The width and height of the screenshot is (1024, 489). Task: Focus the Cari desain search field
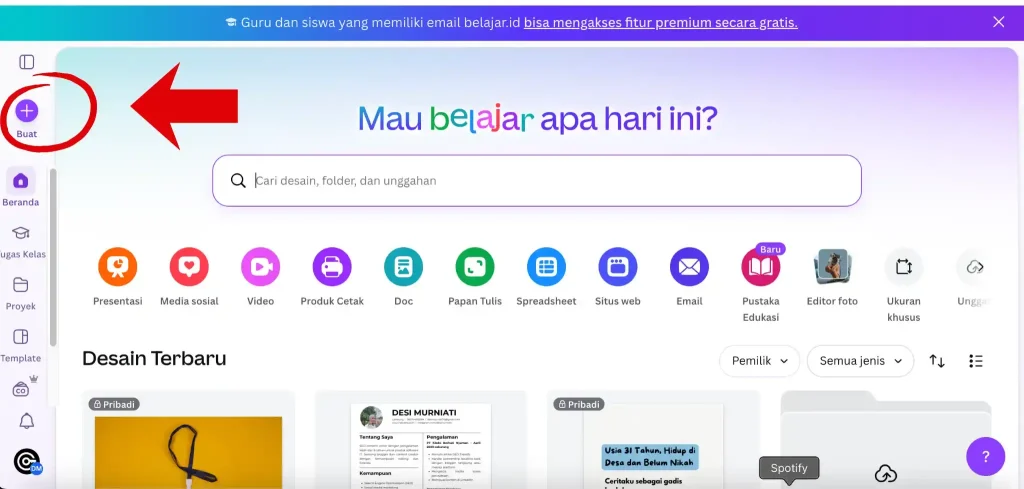click(x=537, y=181)
